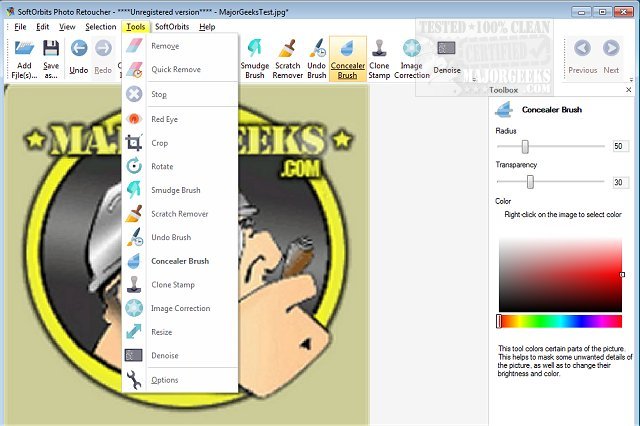
Task: Choose Undo Brush in the Tools menu
Action: tap(180, 237)
